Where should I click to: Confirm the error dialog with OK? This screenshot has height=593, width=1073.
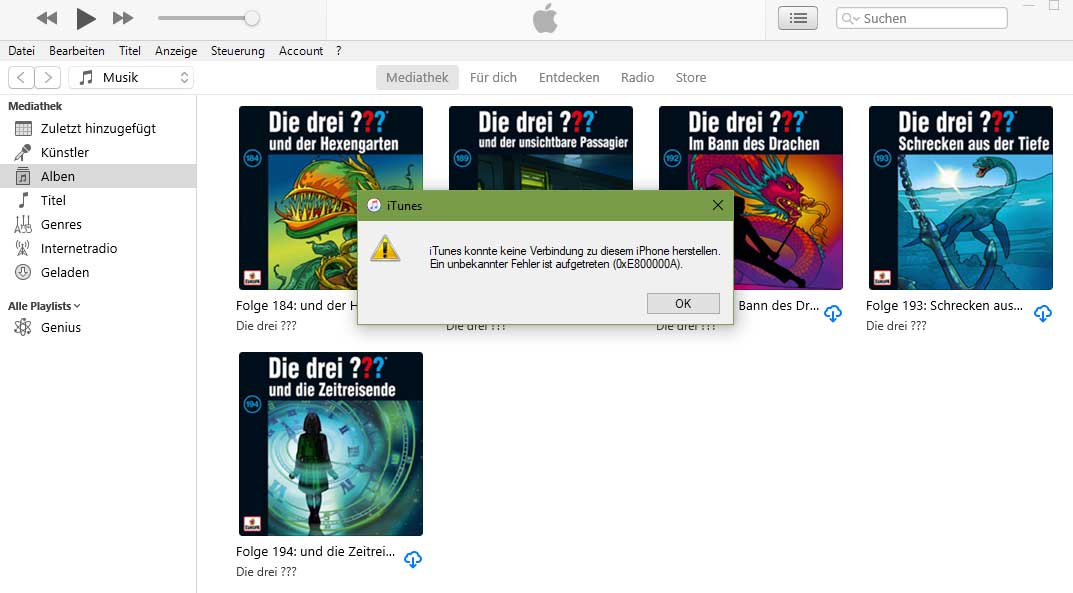683,304
